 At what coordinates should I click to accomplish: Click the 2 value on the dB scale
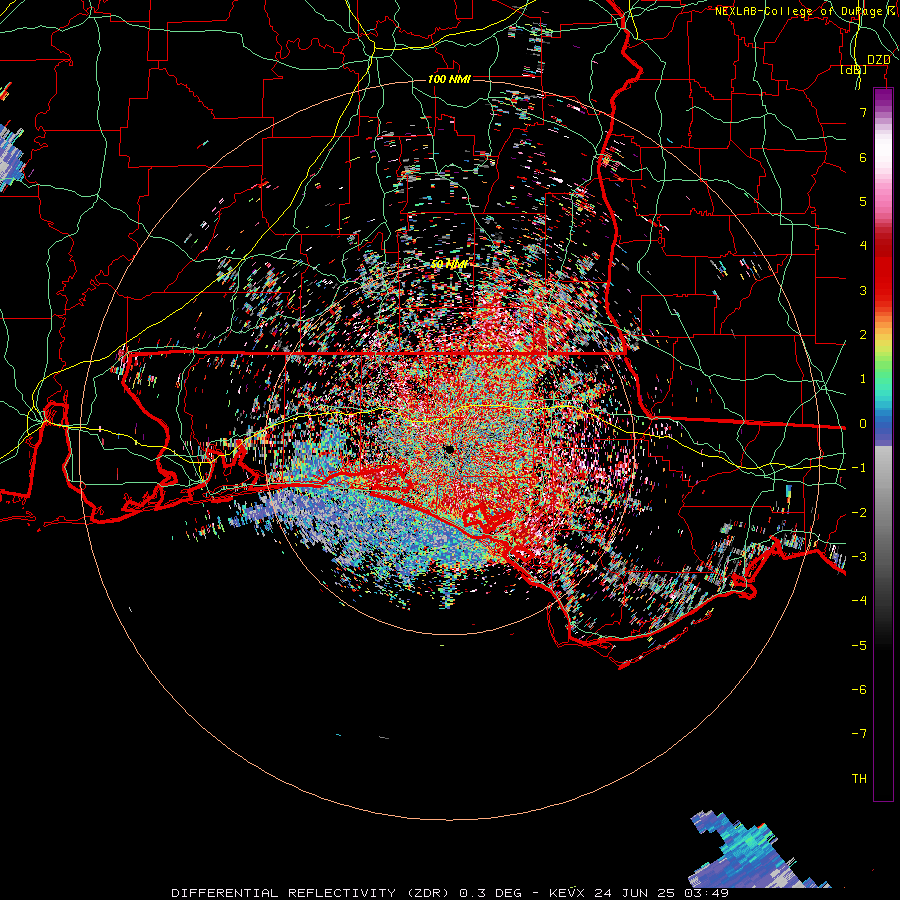pos(863,335)
